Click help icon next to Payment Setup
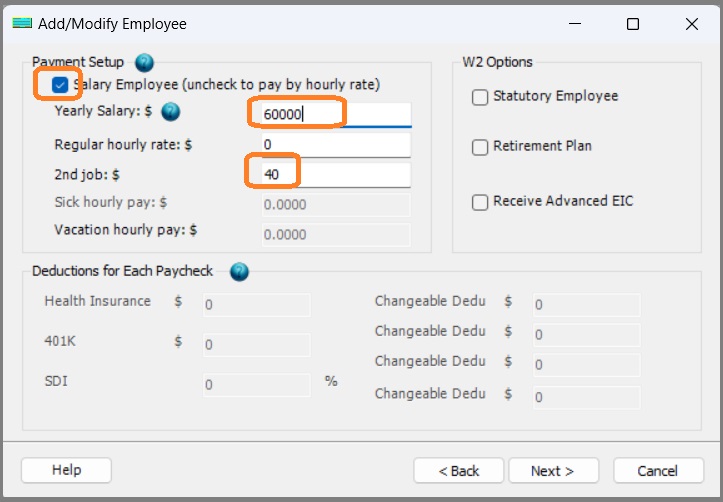This screenshot has height=502, width=723. click(144, 62)
